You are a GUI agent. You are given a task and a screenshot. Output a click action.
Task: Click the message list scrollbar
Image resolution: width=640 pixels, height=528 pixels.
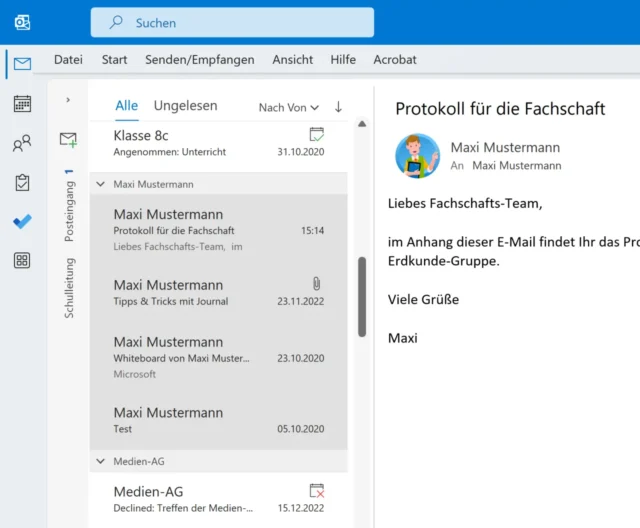(361, 296)
